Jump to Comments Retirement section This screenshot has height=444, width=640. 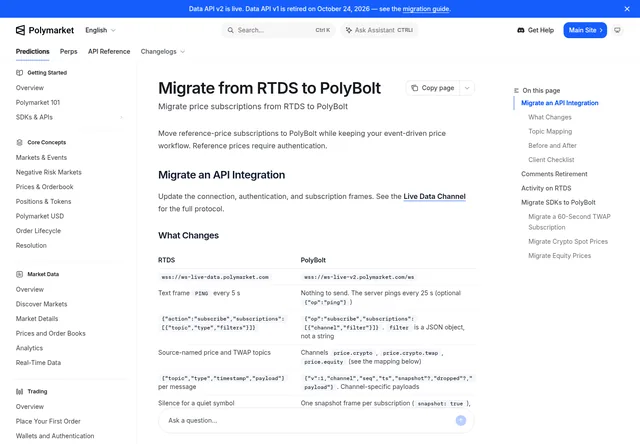pos(554,174)
